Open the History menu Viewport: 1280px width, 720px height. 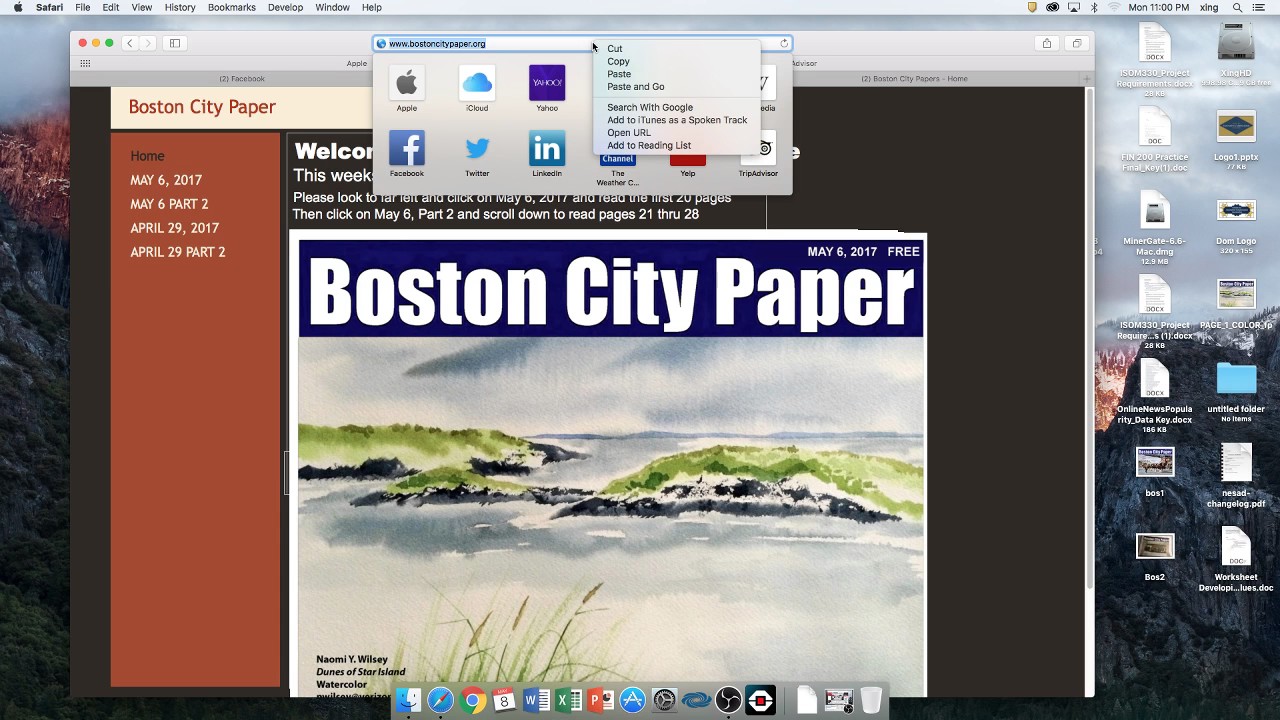180,7
